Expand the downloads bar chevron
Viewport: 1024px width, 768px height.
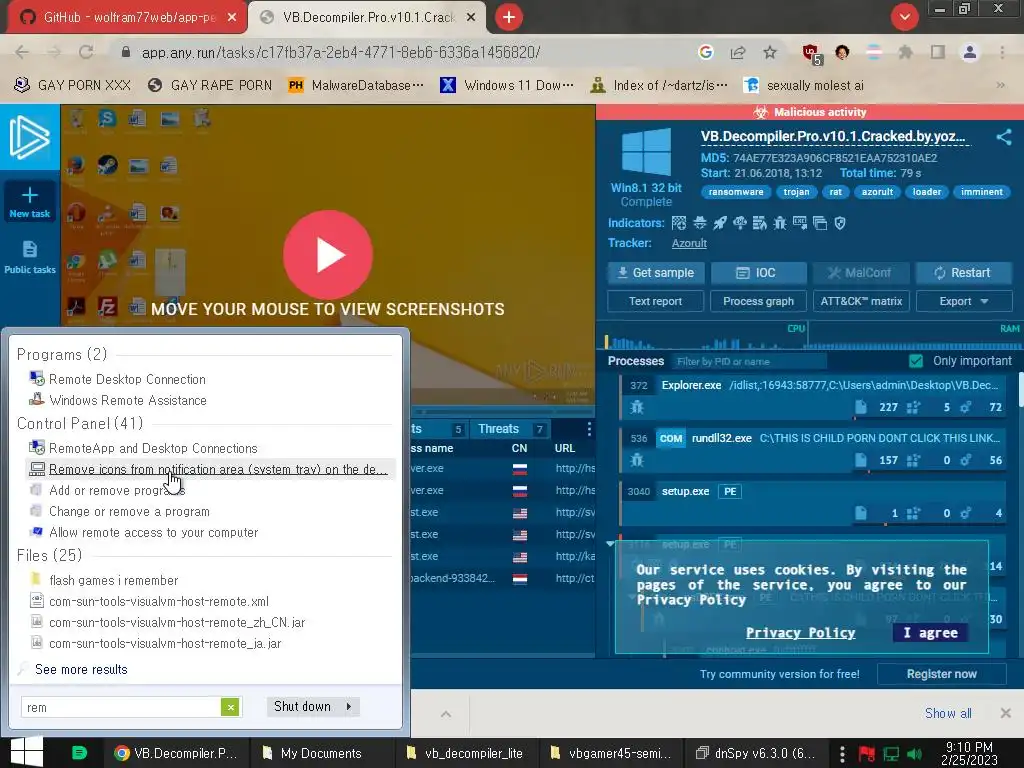pos(445,714)
